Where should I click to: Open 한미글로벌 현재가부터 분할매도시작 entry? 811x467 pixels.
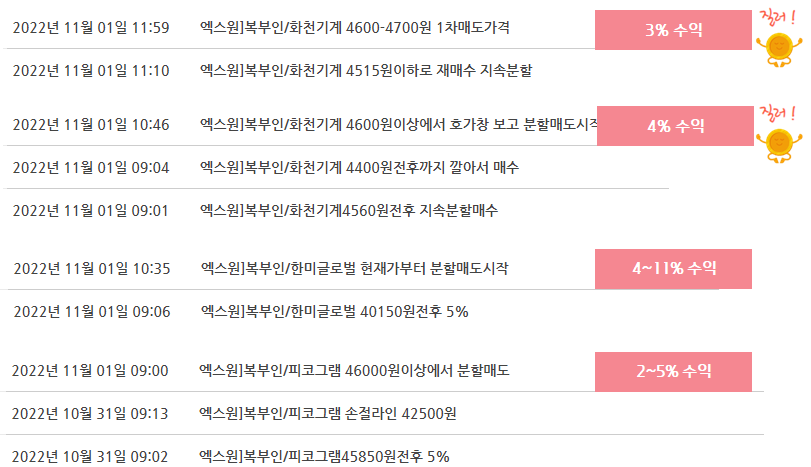tap(355, 268)
